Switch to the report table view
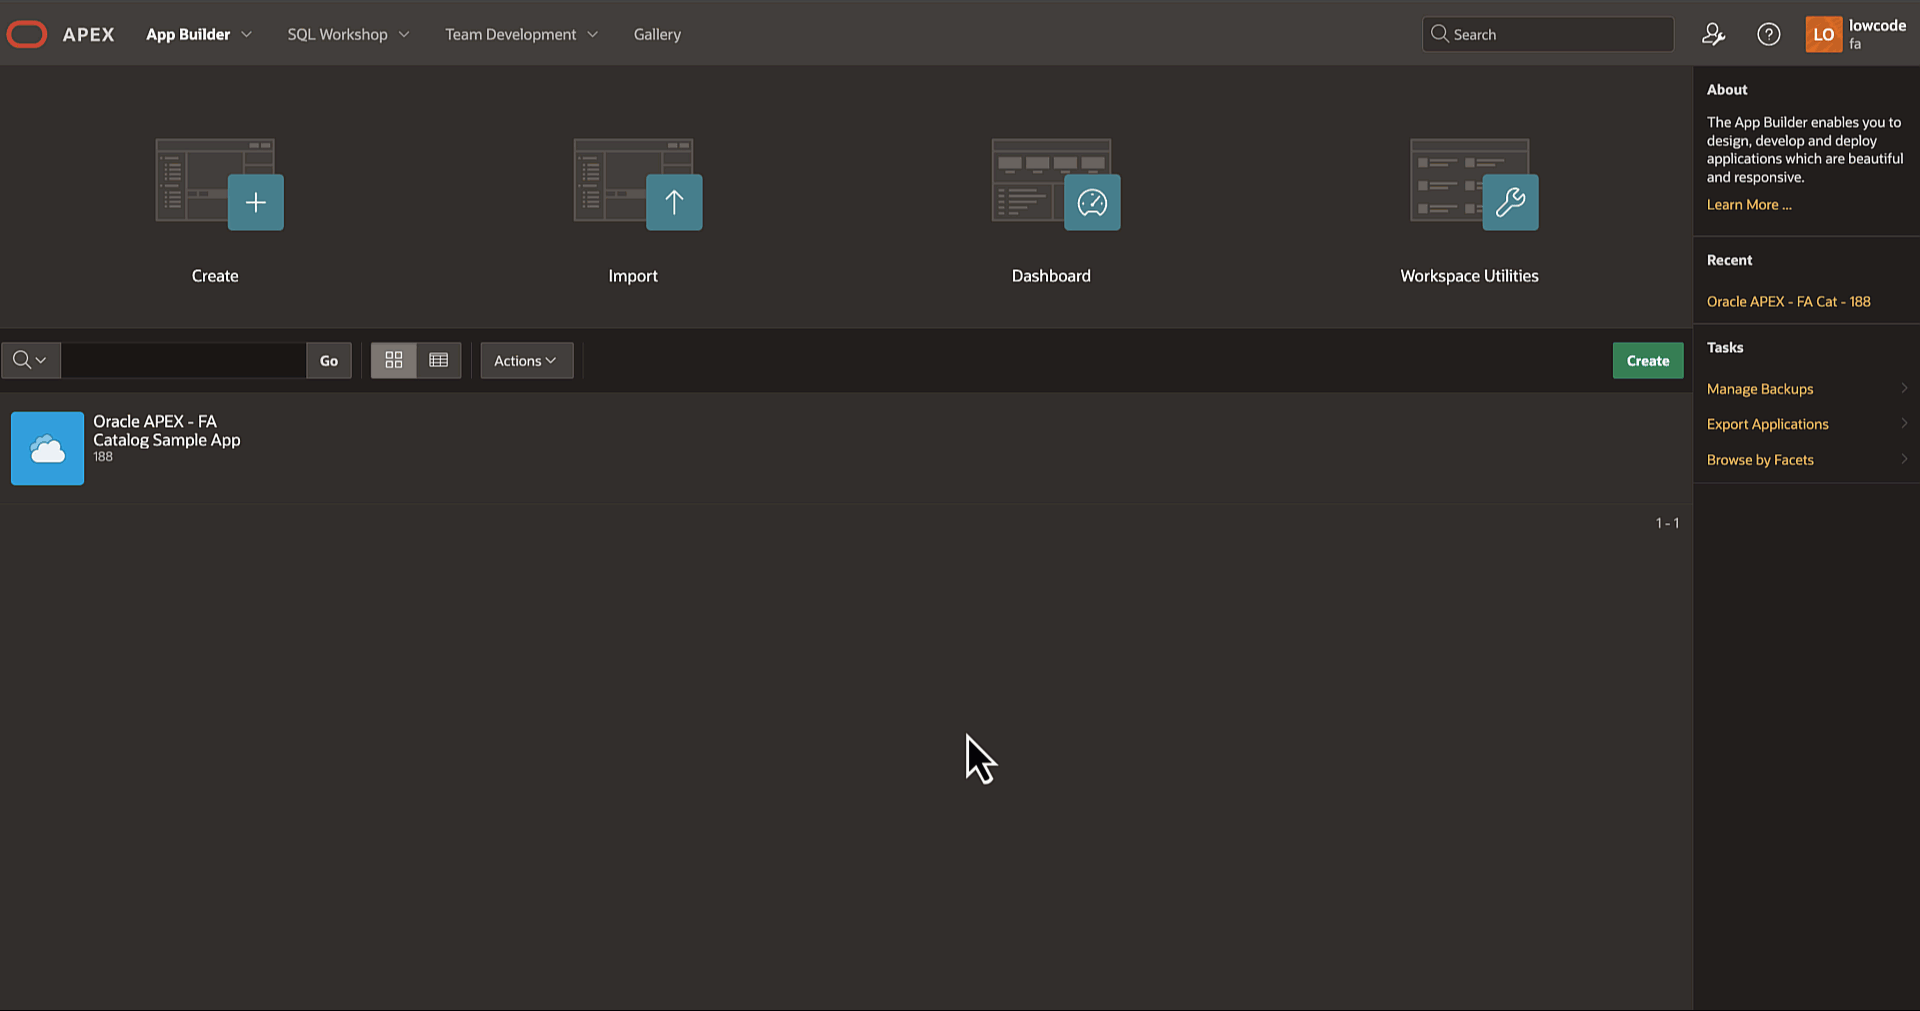1920x1011 pixels. [x=439, y=360]
